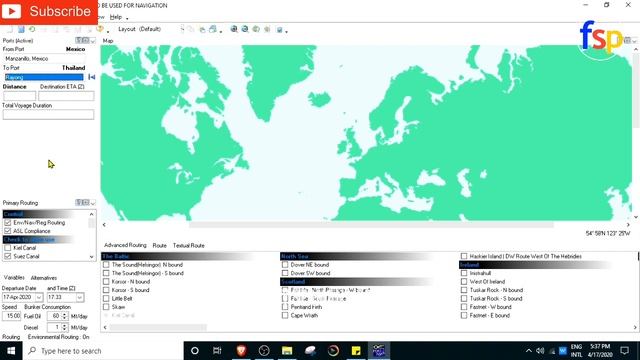The height and width of the screenshot is (360, 640).
Task: Open File Explorer from the taskbar
Action: 287,351
